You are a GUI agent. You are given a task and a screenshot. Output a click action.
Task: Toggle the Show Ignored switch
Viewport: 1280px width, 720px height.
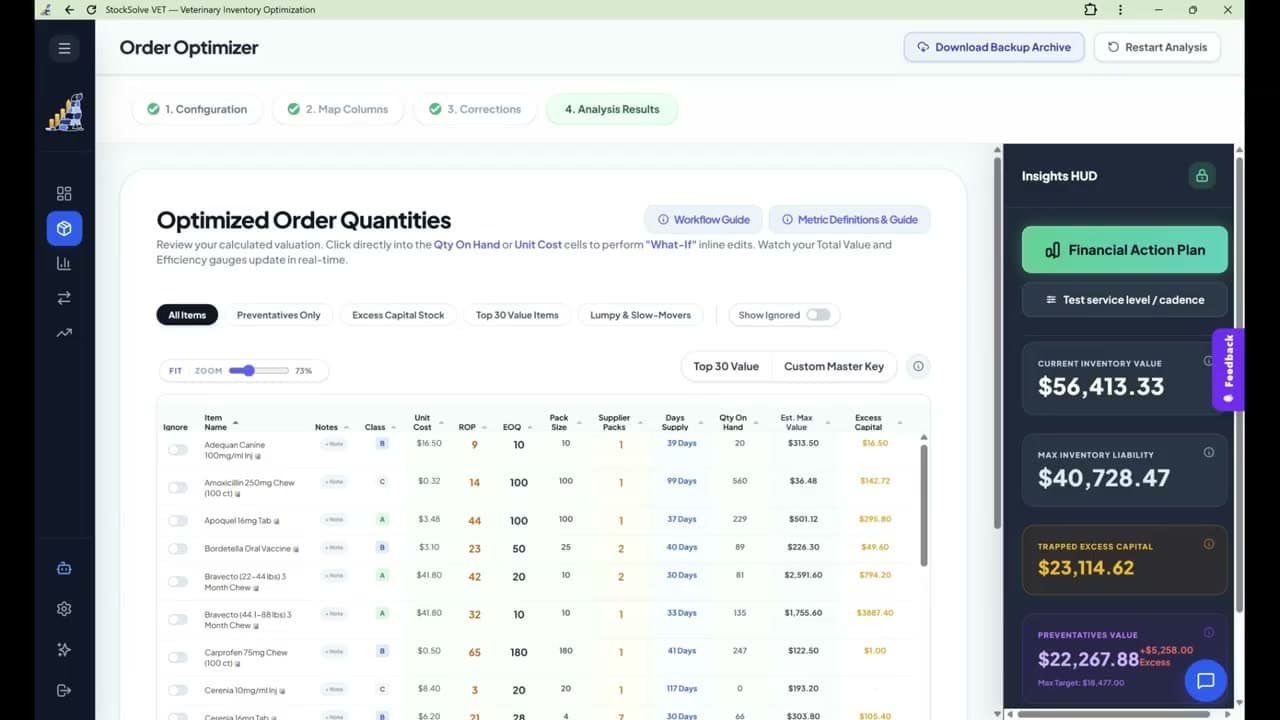point(818,315)
